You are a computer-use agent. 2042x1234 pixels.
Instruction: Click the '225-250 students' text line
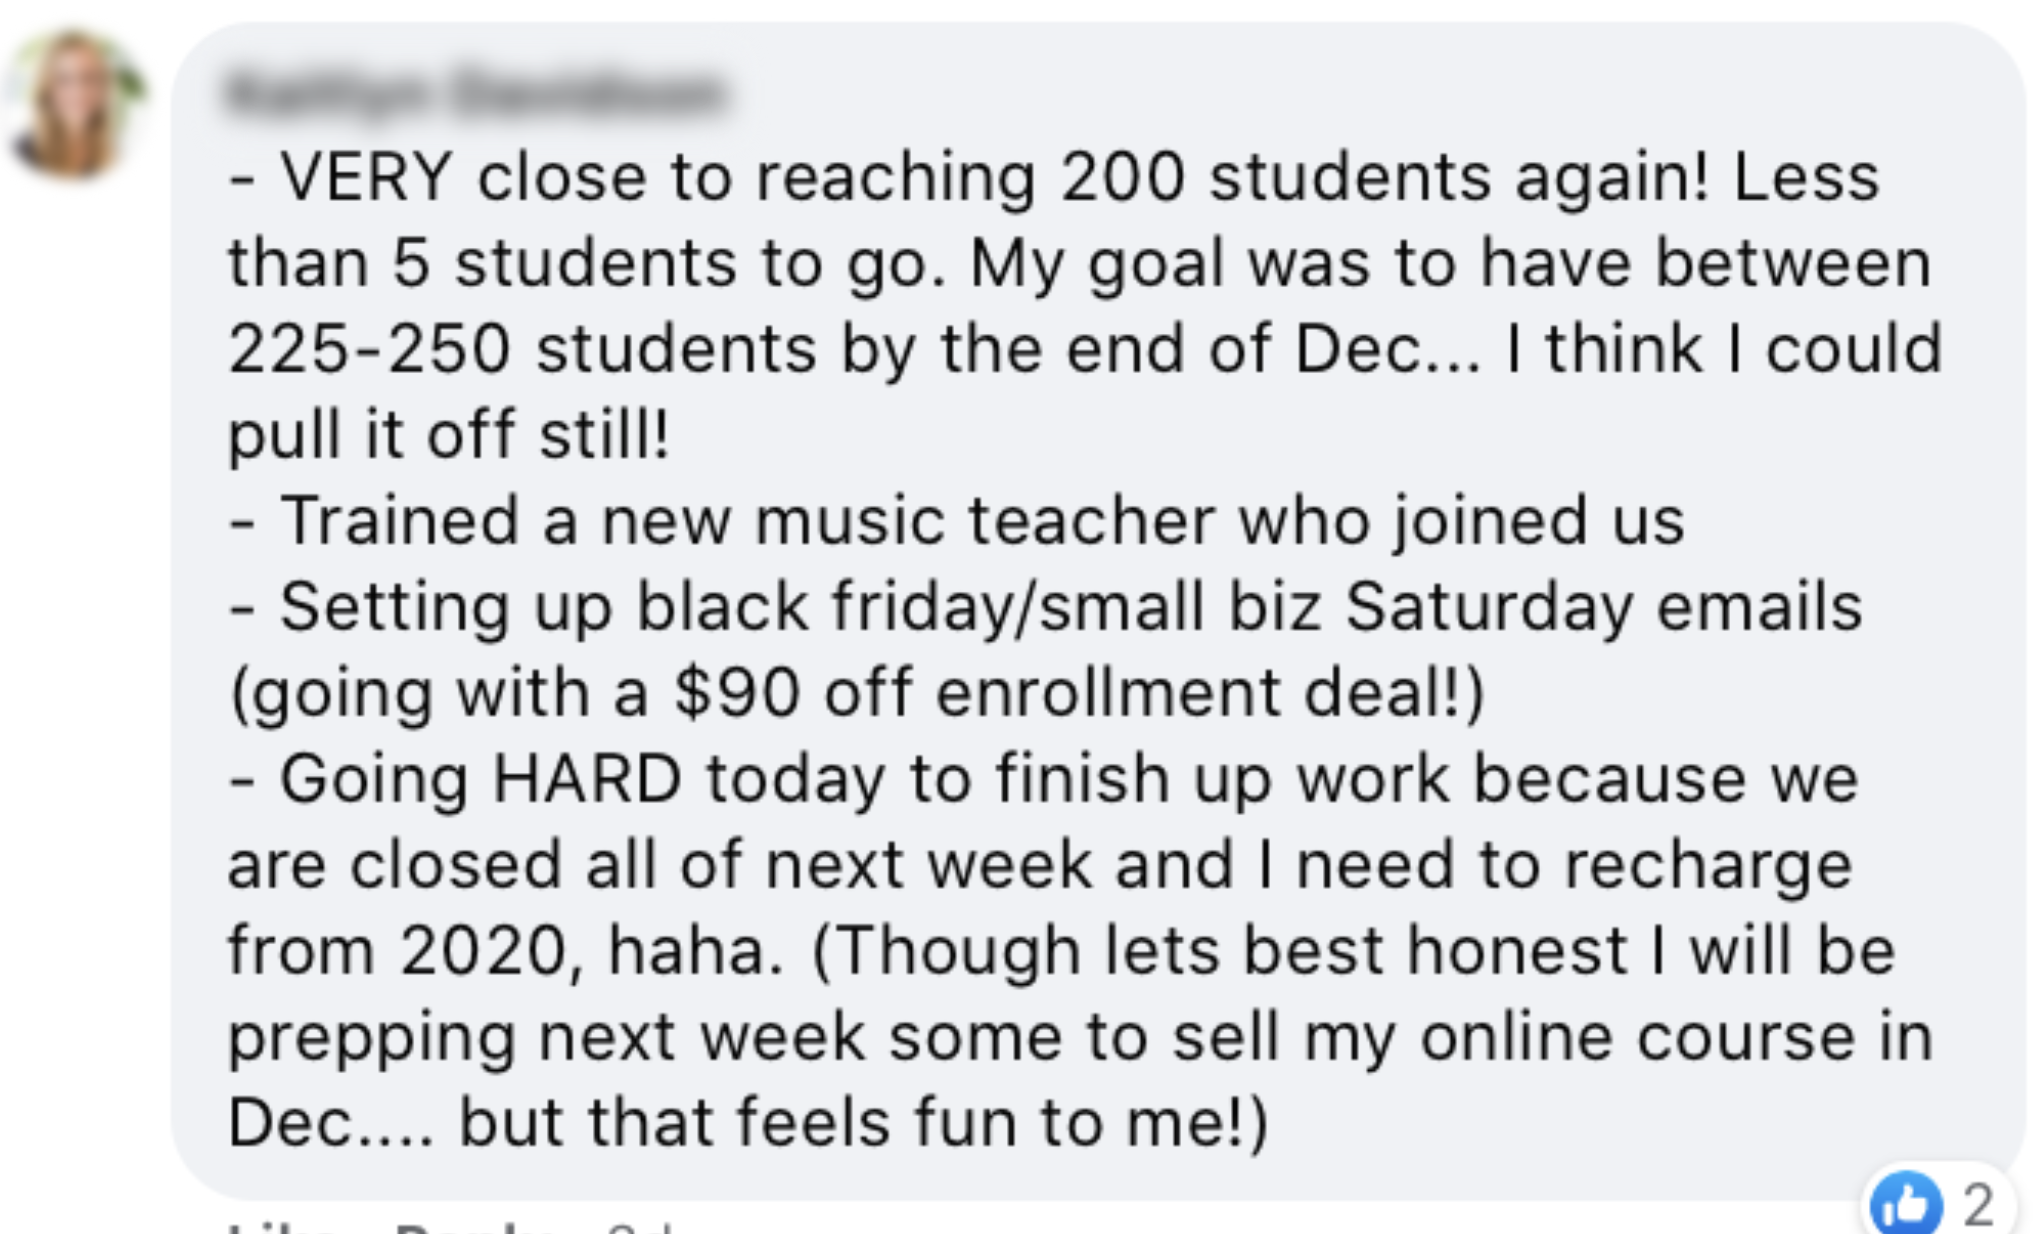[x=1085, y=350]
